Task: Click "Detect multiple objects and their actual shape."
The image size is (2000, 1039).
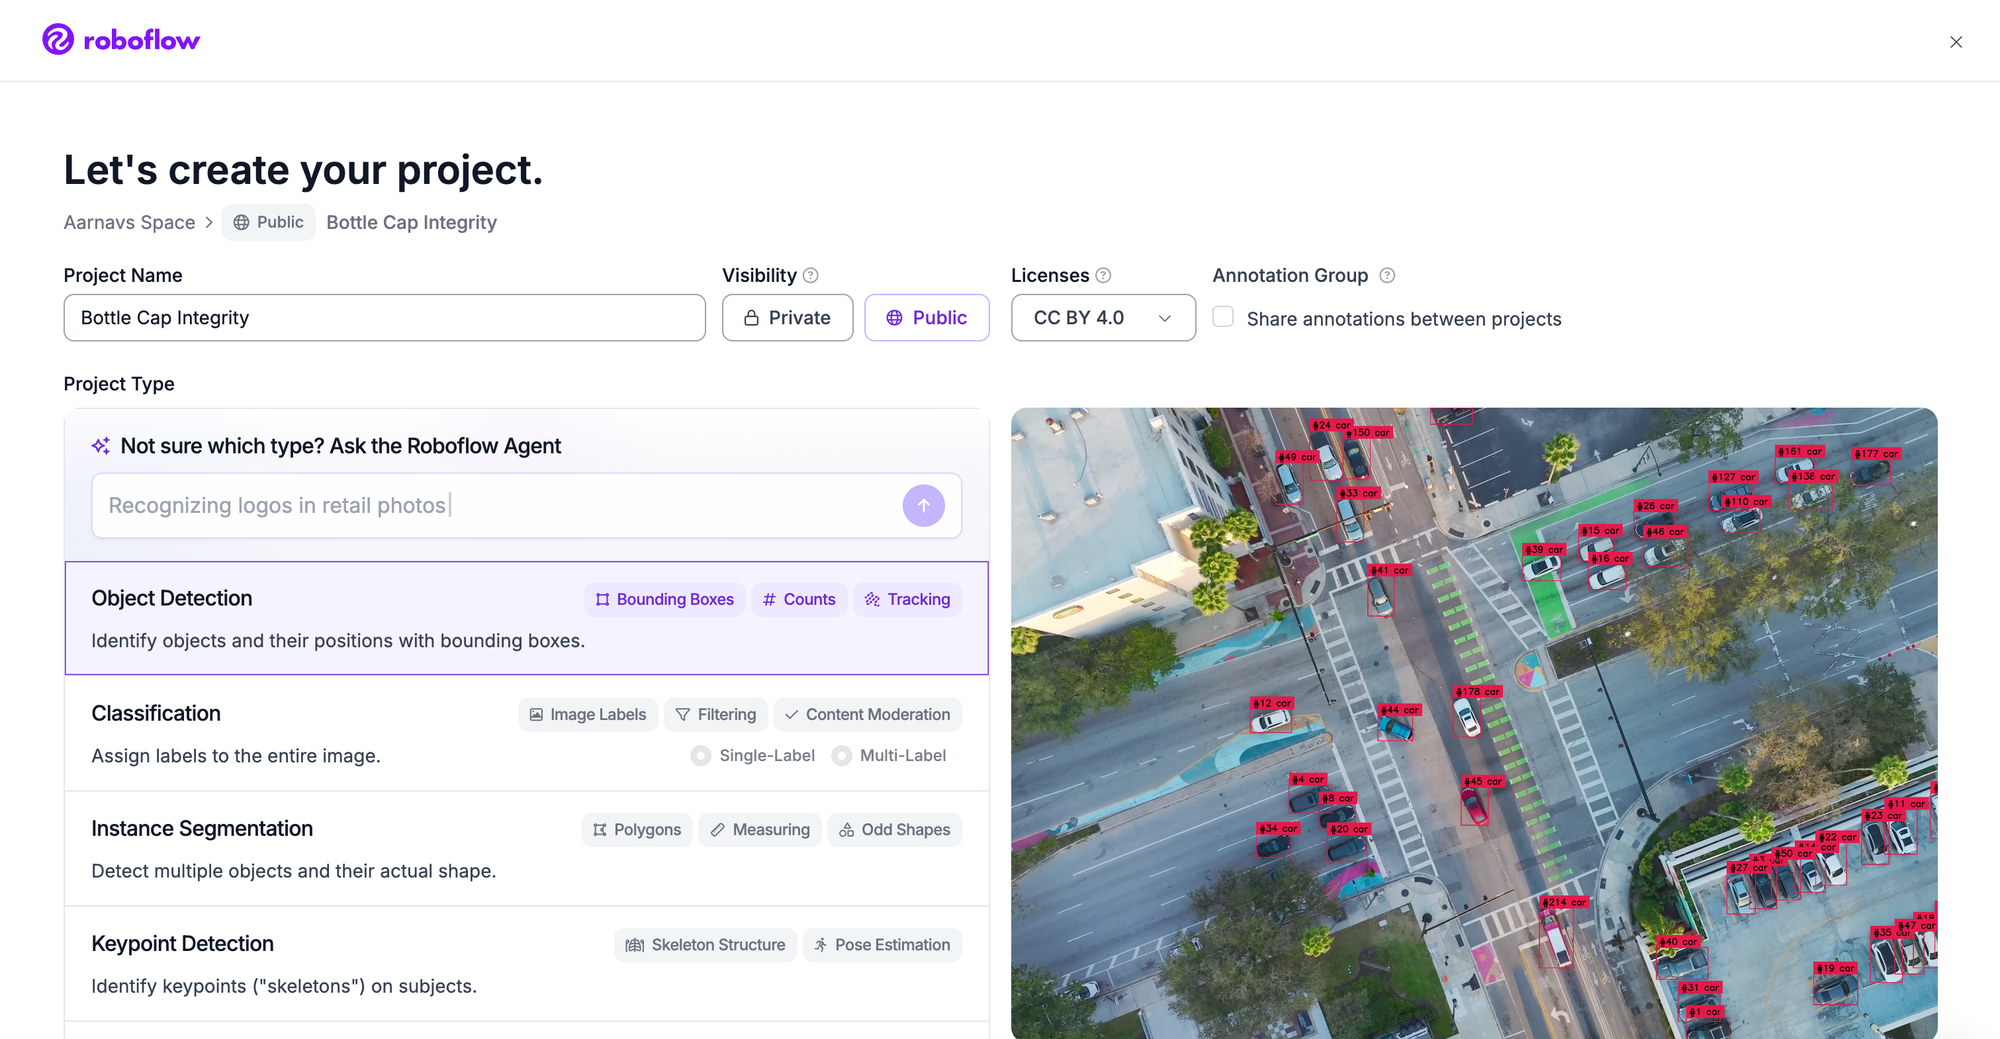Action: [x=294, y=871]
